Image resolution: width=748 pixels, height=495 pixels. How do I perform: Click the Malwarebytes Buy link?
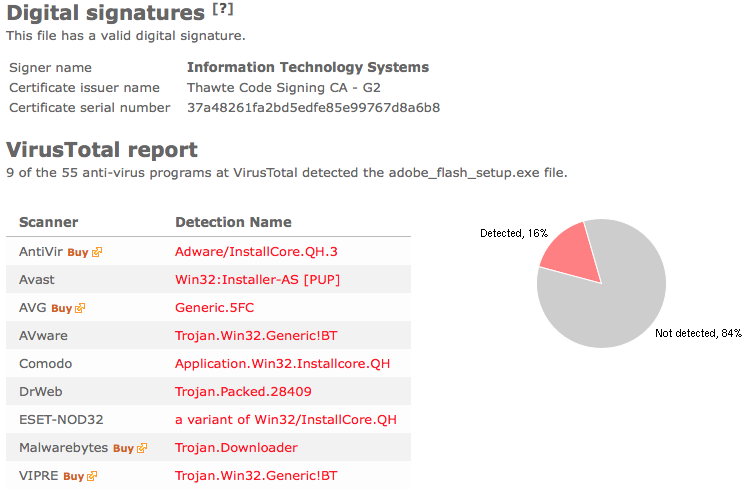tap(124, 448)
